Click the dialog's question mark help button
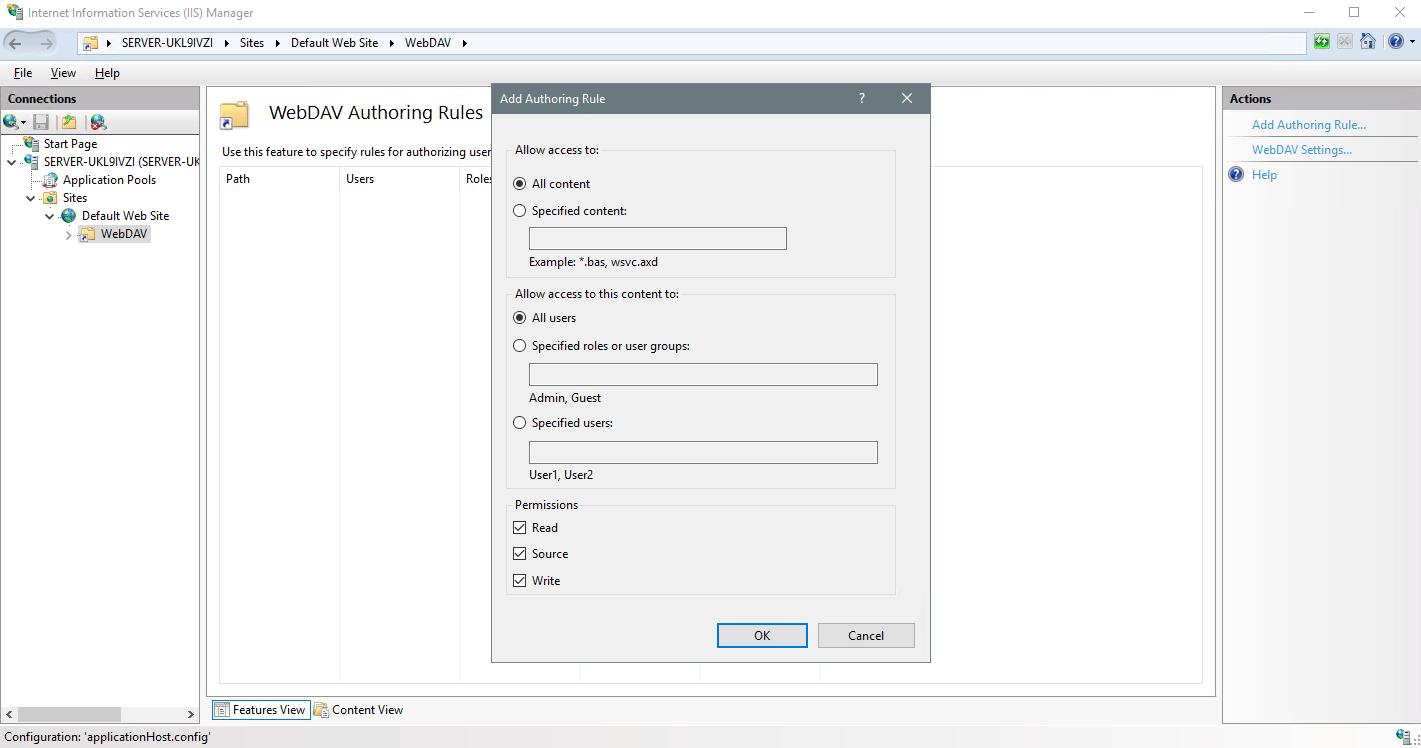This screenshot has height=748, width=1421. pos(861,99)
